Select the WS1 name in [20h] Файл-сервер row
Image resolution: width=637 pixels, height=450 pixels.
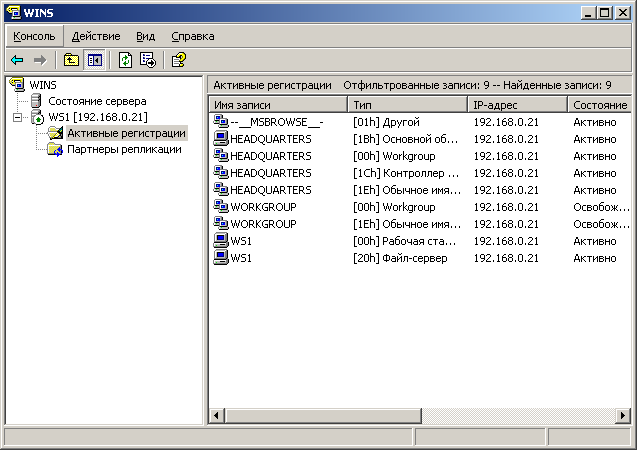tap(241, 258)
